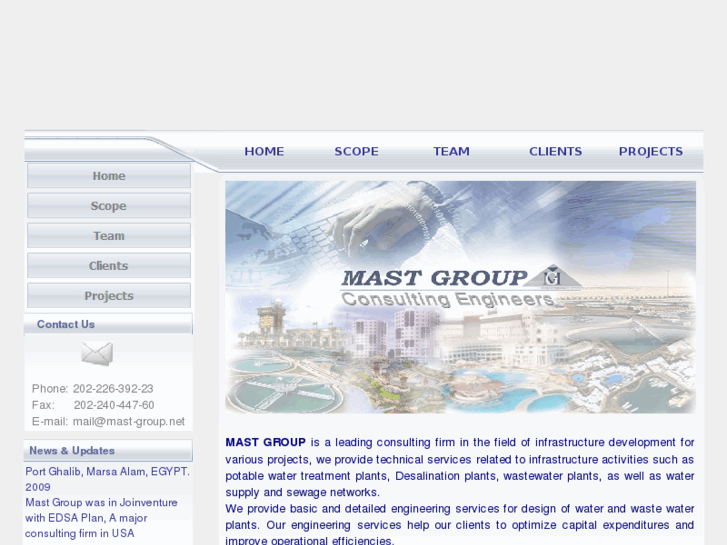Click the Home sidebar button

coord(109,176)
